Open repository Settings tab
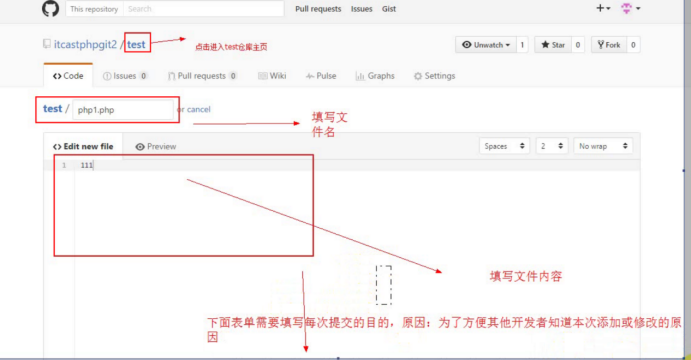 coord(434,76)
